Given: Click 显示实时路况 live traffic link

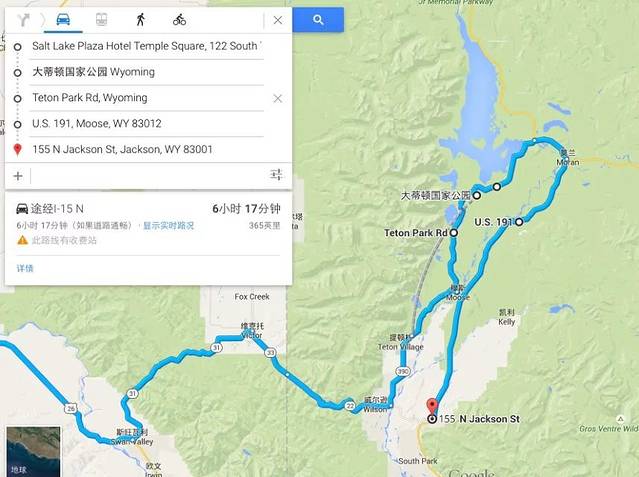Looking at the screenshot, I should (x=168, y=225).
